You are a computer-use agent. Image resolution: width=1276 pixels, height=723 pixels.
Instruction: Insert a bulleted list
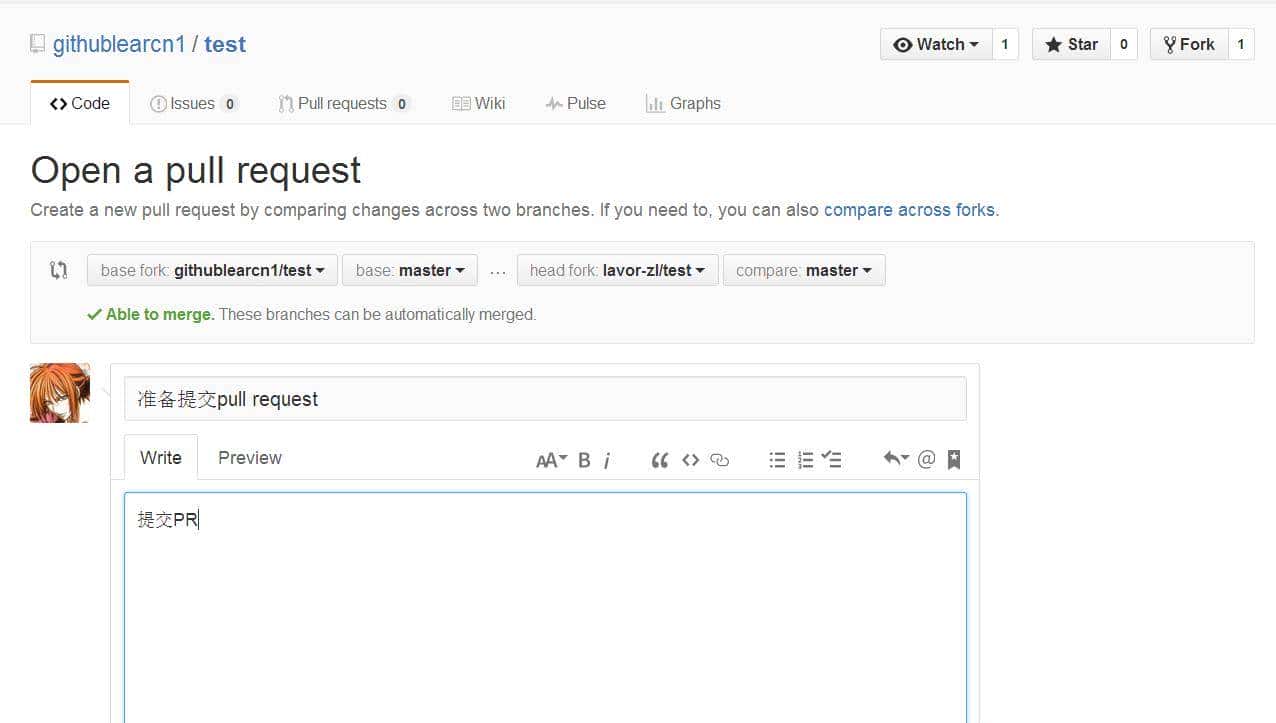point(777,460)
